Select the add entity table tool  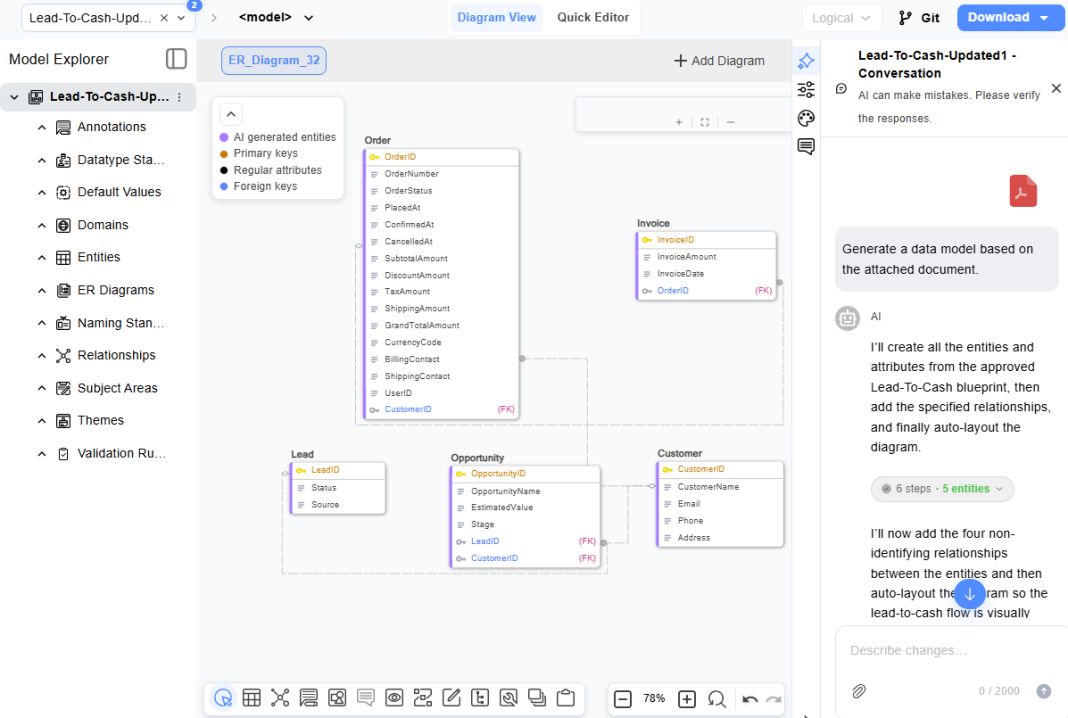[x=251, y=698]
